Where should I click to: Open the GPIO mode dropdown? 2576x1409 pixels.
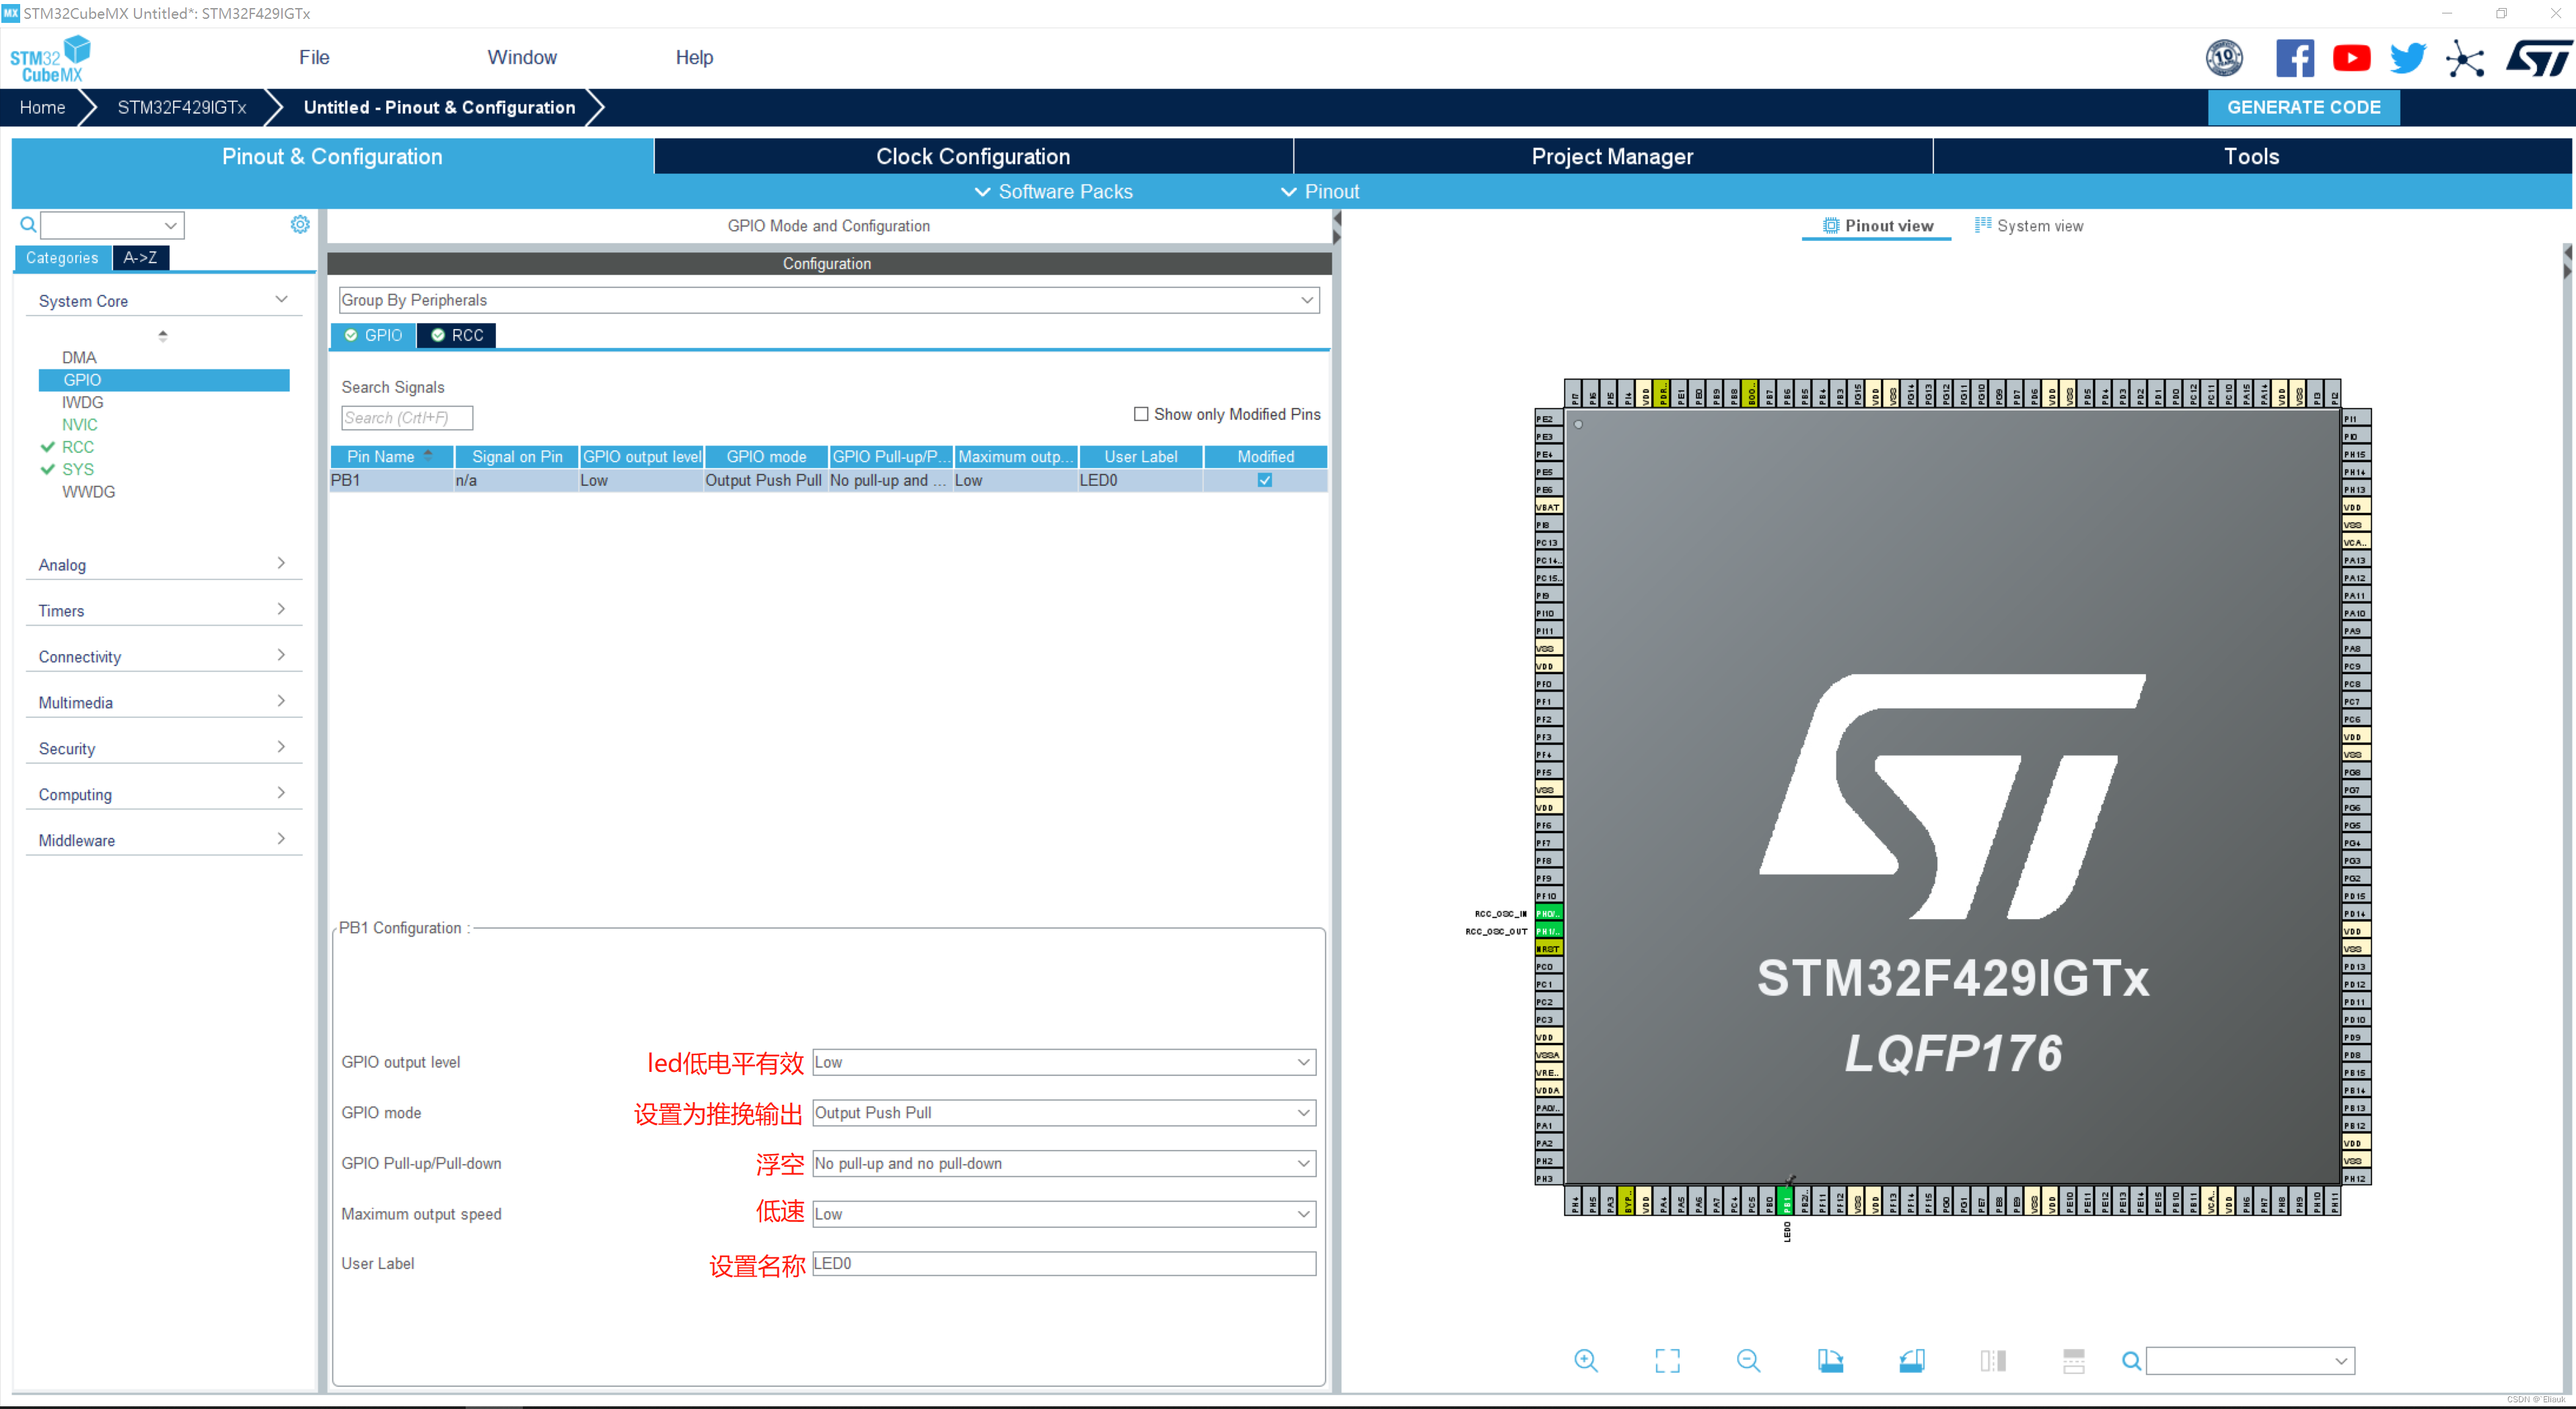(x=1063, y=1113)
